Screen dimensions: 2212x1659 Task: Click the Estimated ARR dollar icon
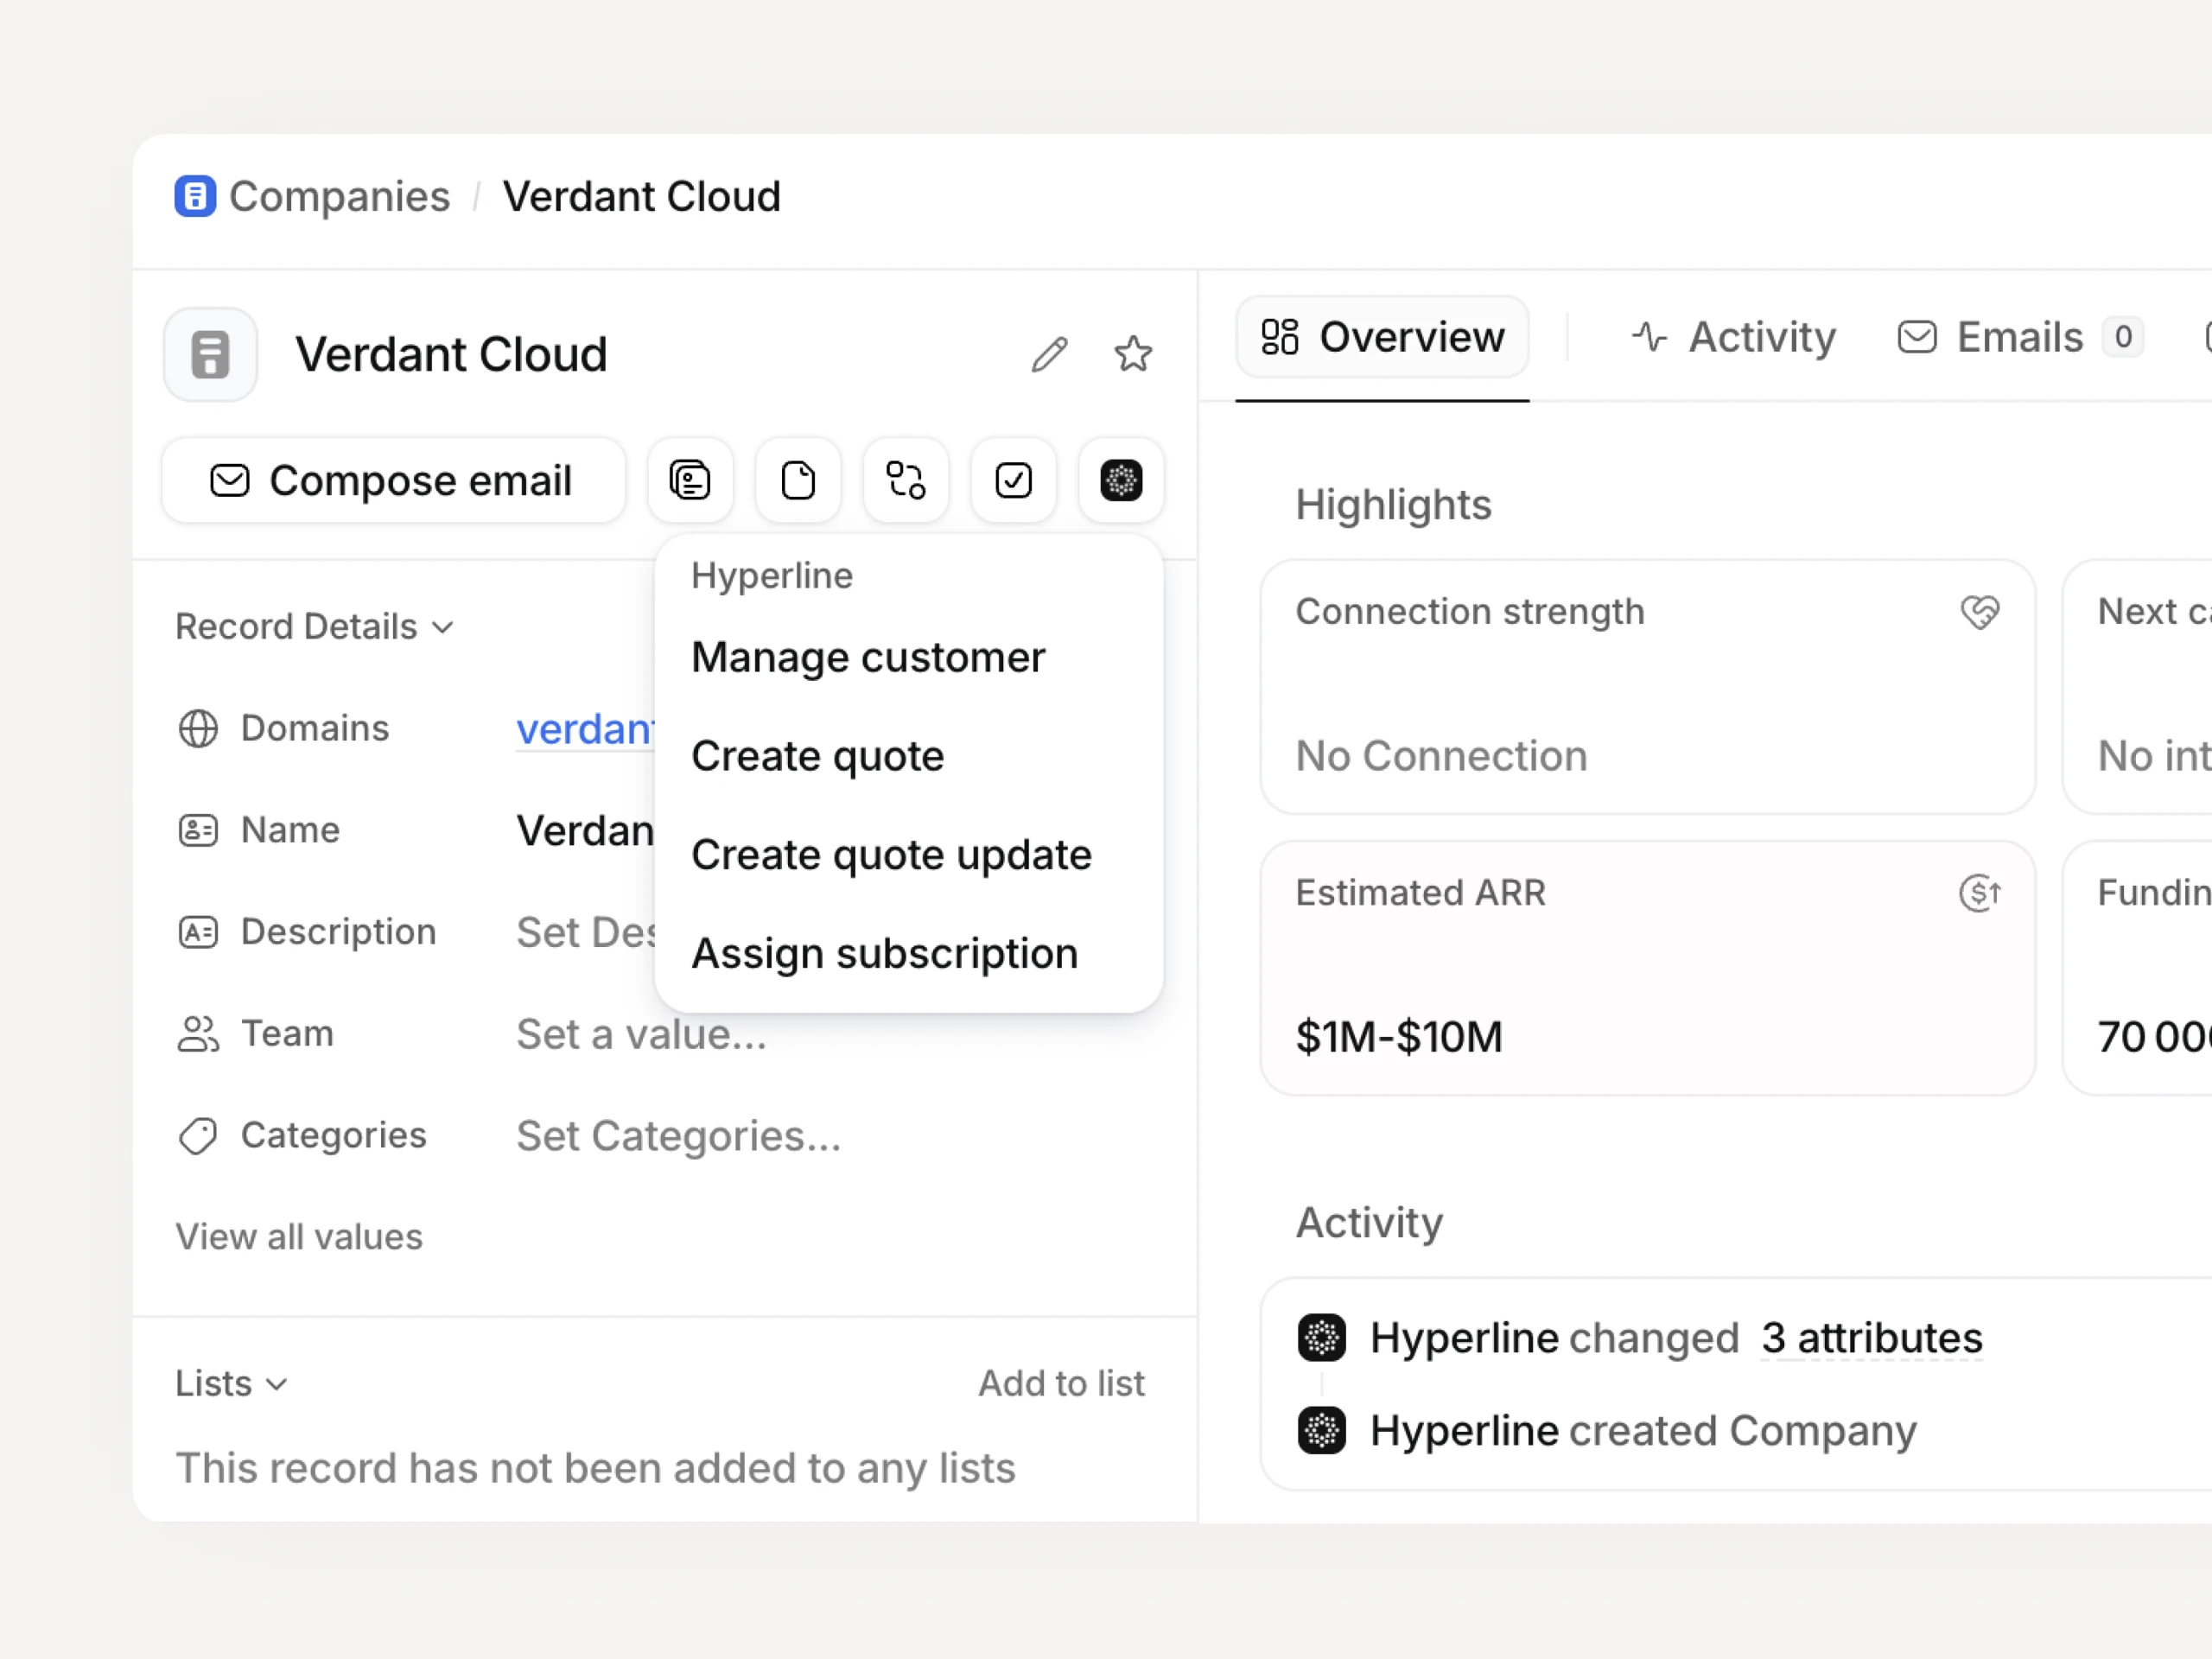(x=1979, y=892)
